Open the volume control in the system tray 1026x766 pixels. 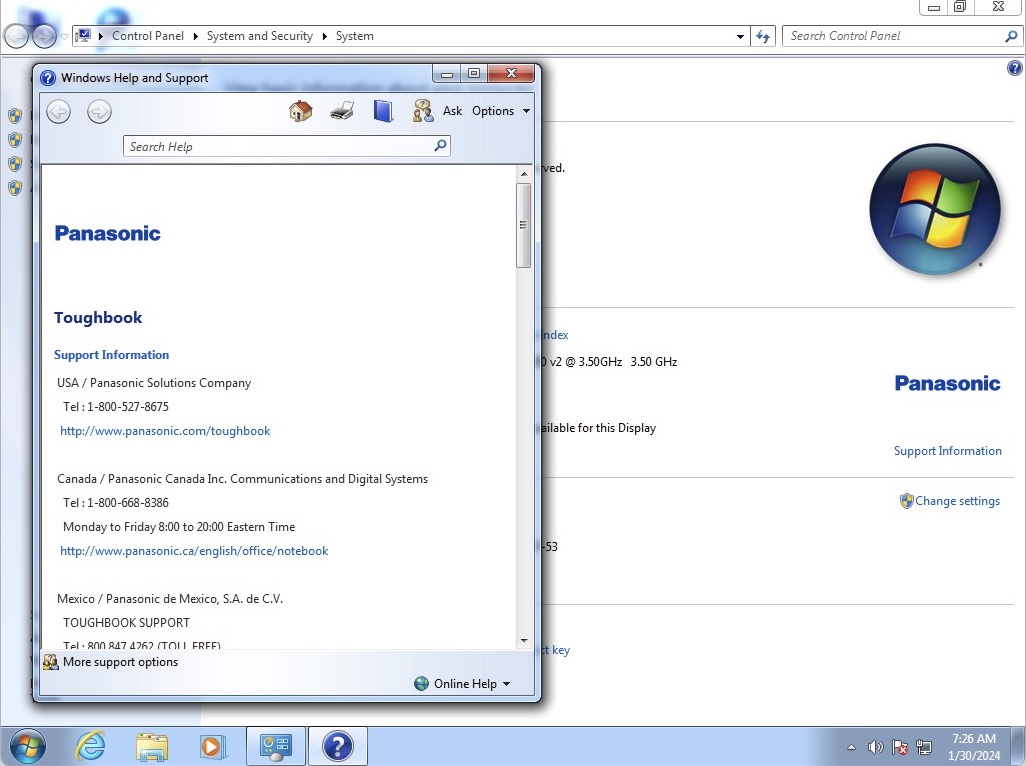click(x=875, y=746)
